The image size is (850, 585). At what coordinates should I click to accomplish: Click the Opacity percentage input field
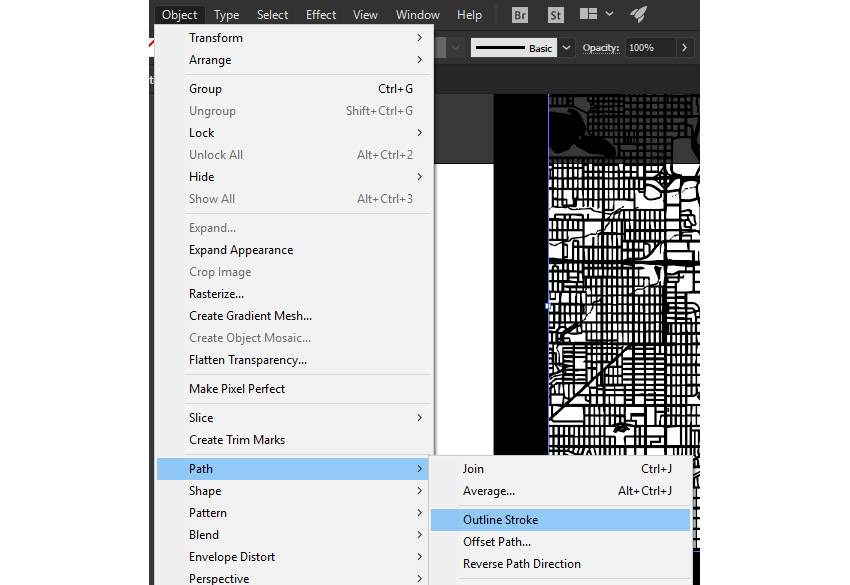649,48
